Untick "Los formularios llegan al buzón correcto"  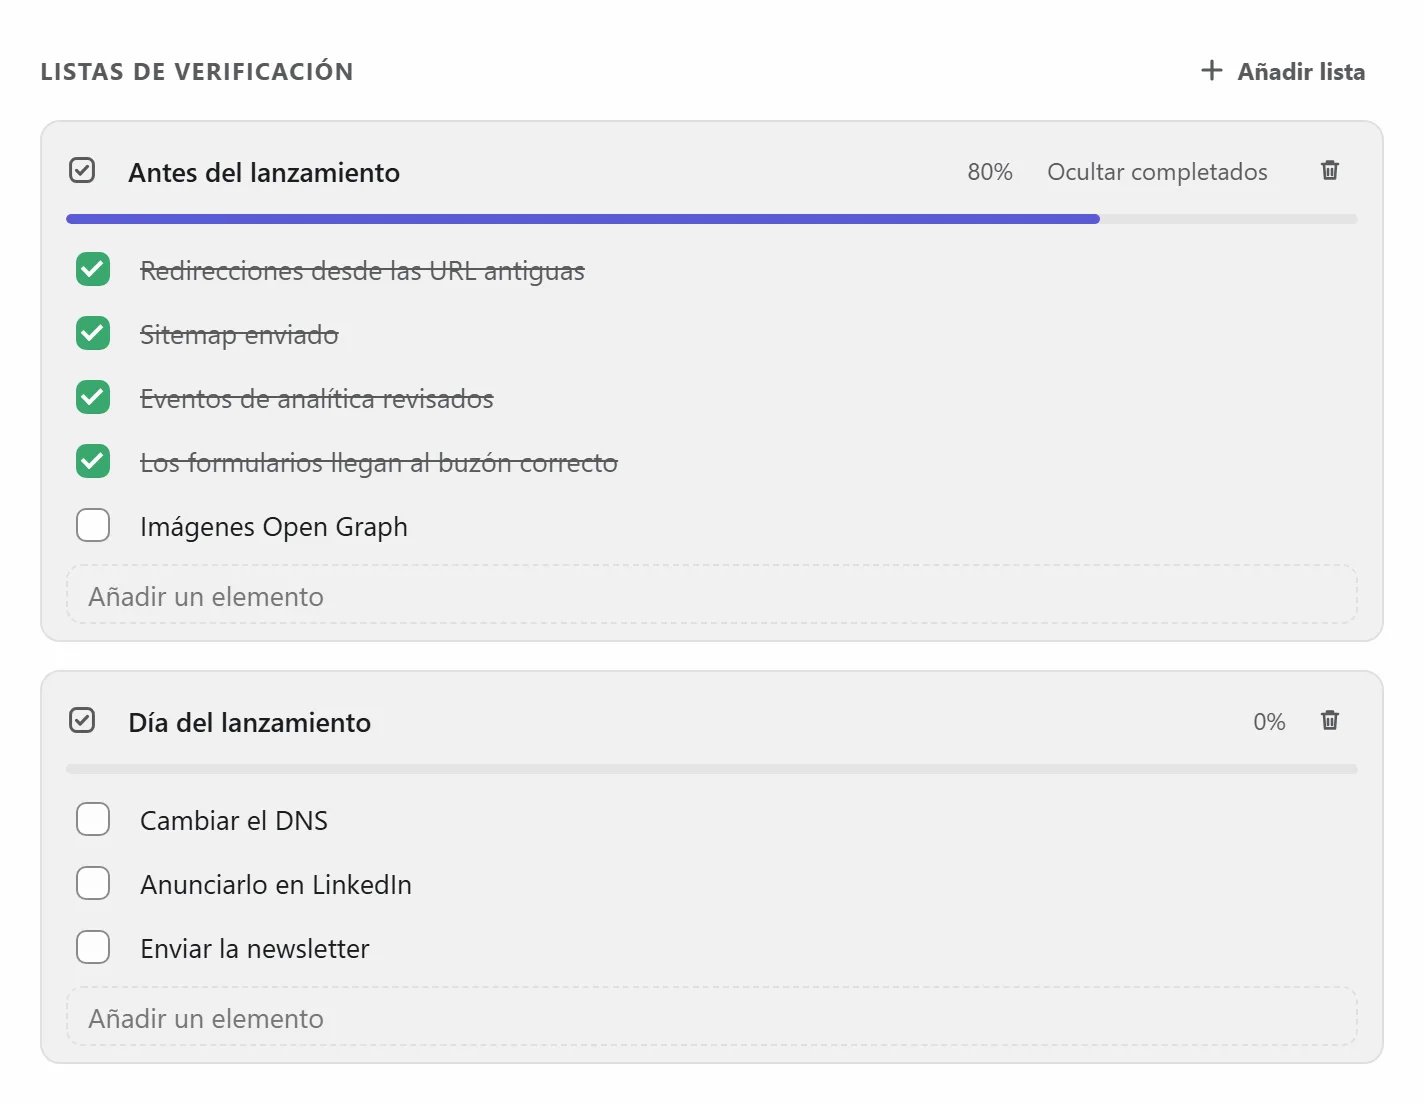(93, 461)
